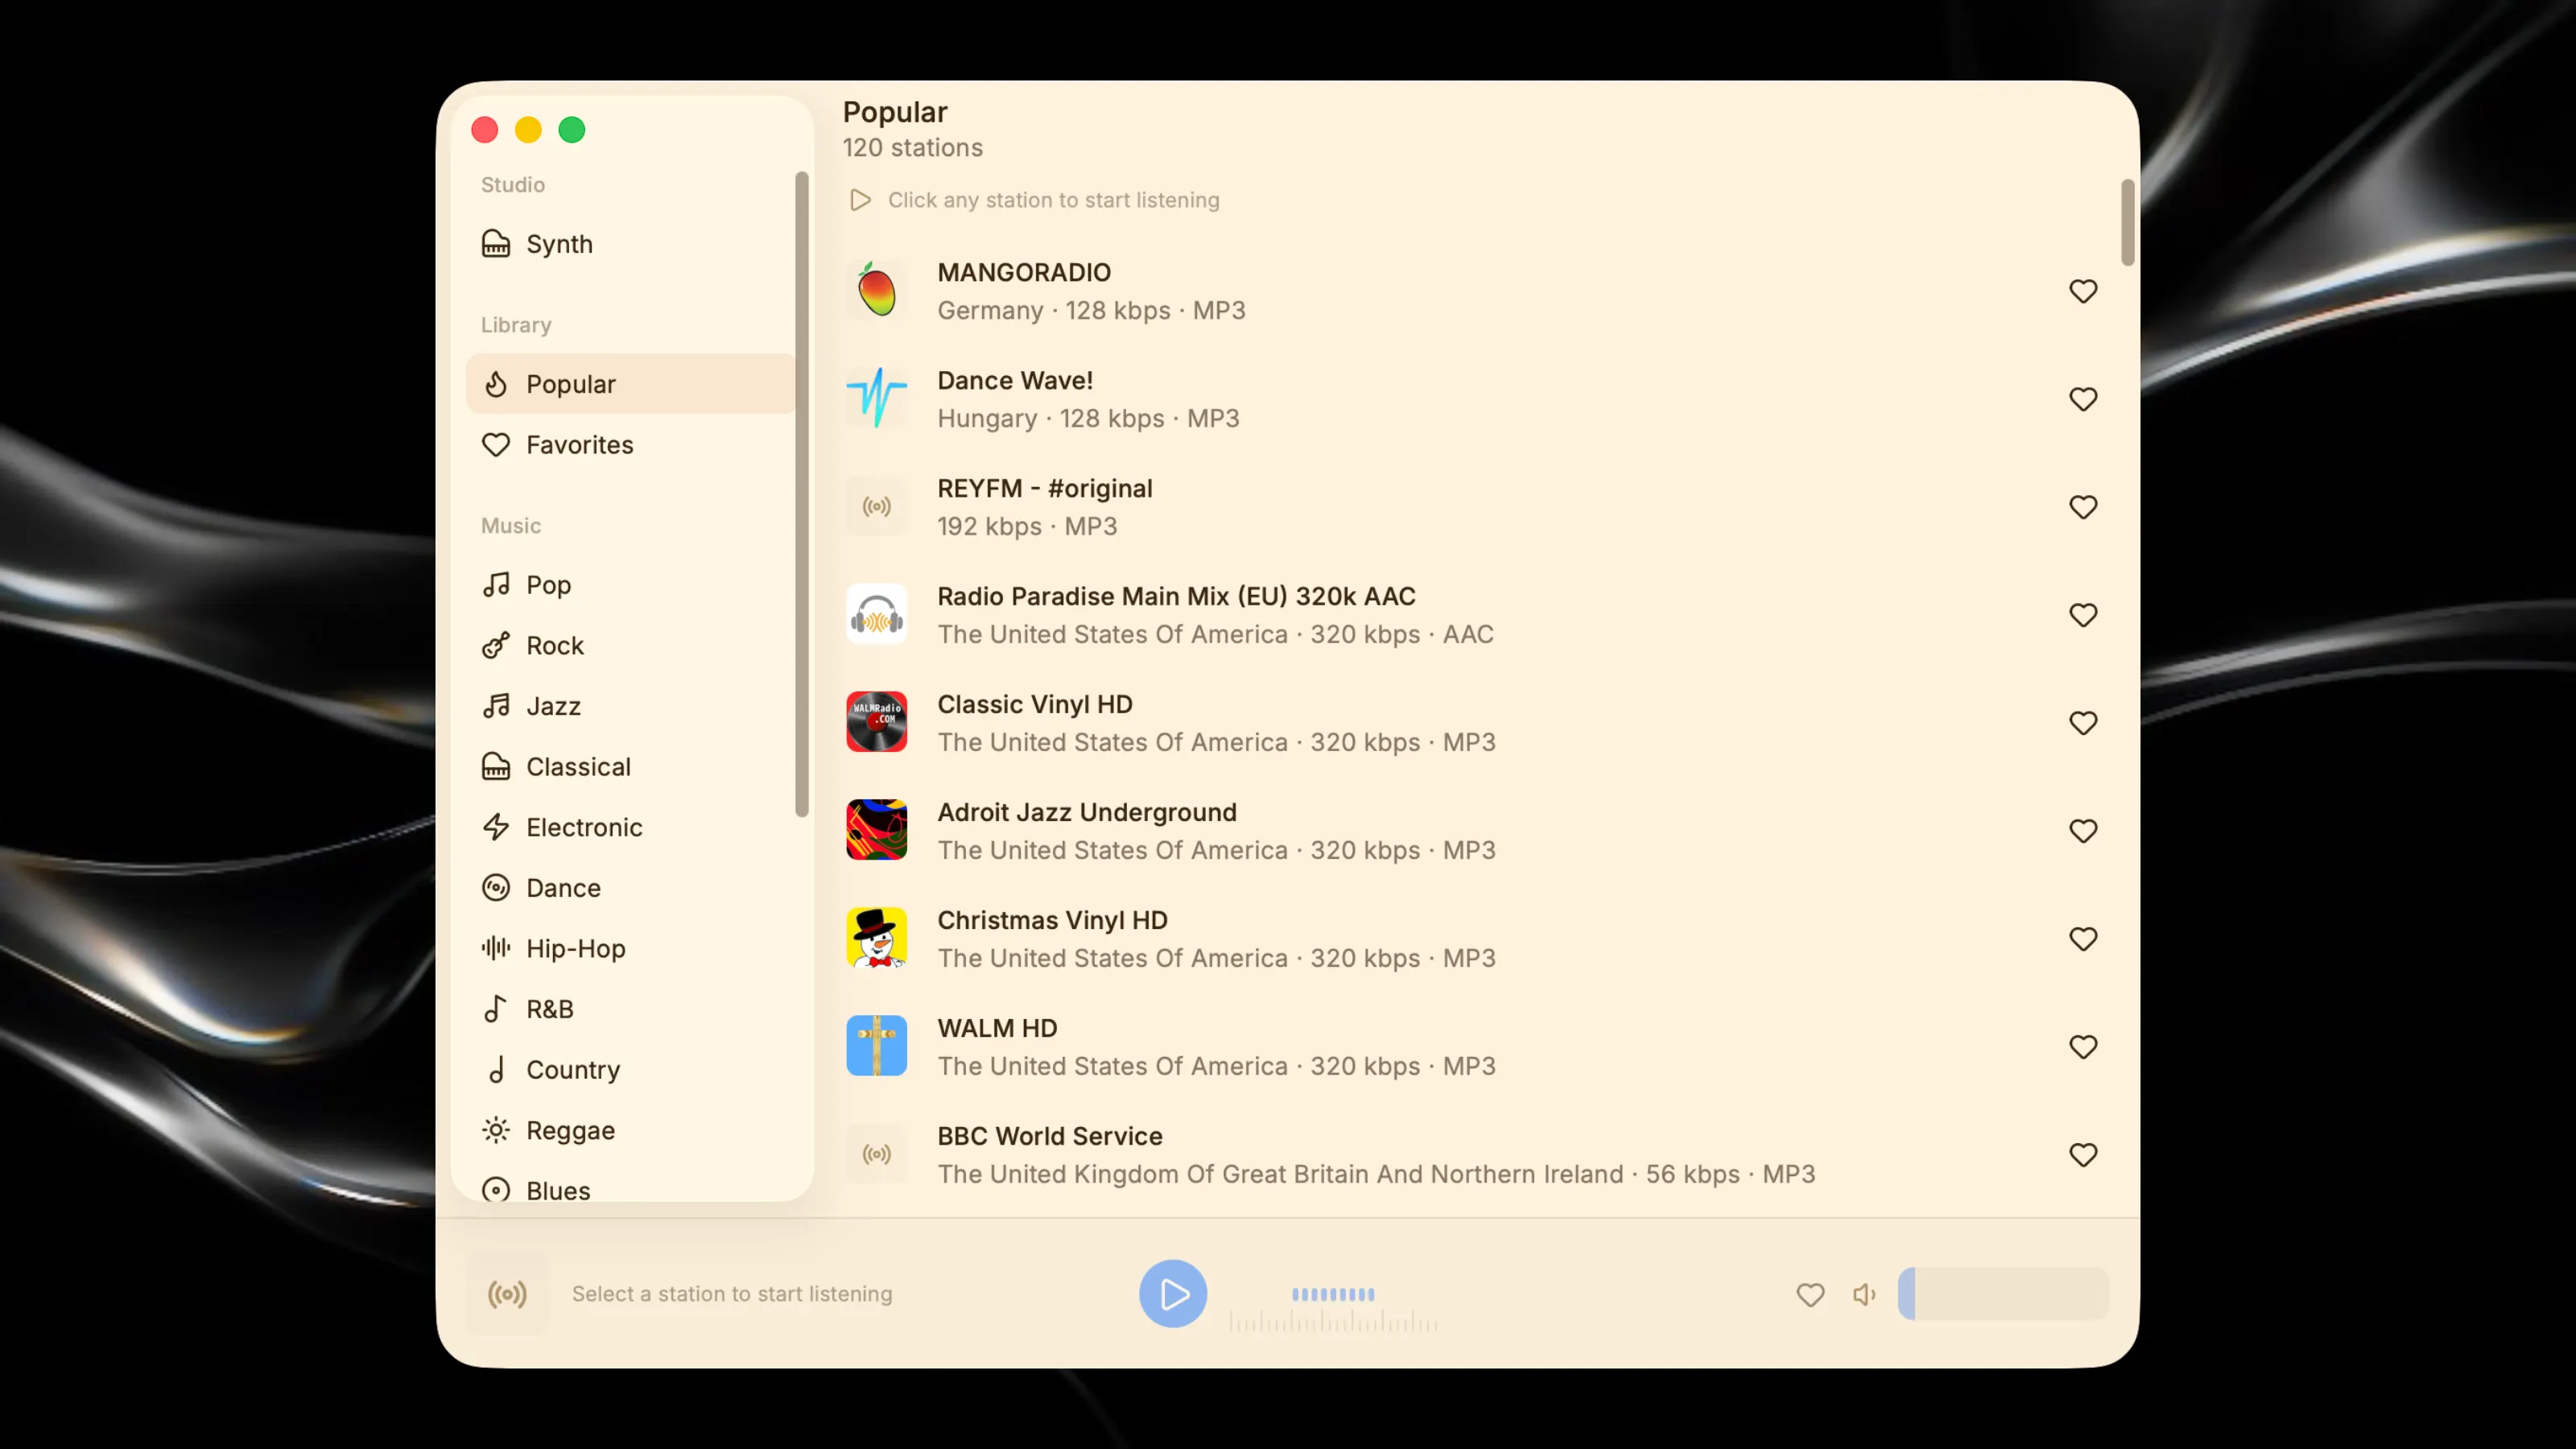Click the Classic Vinyl HD record logo
Screen dimensions: 2576x1449
(877, 723)
